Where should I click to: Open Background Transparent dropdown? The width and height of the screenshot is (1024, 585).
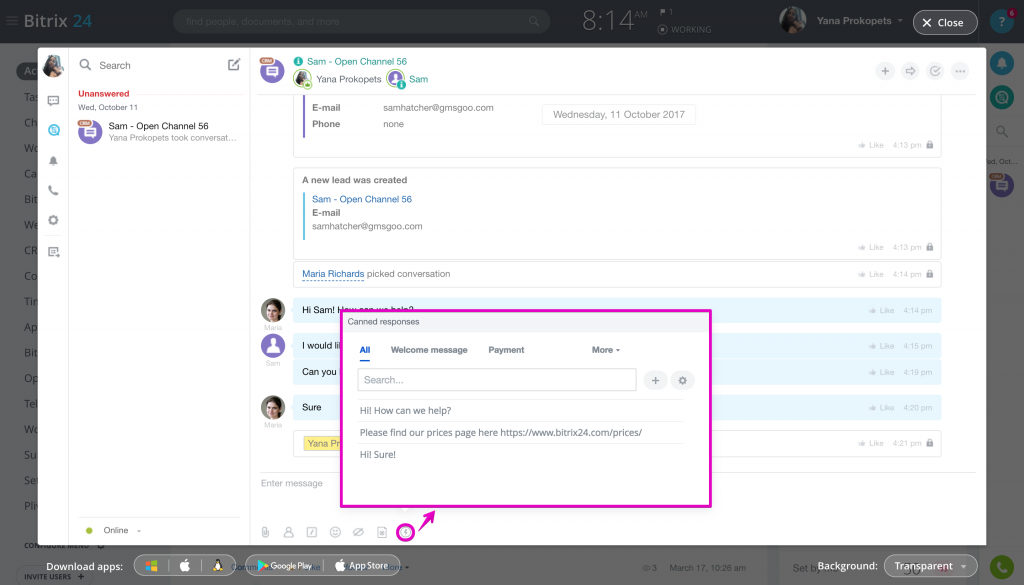(930, 566)
